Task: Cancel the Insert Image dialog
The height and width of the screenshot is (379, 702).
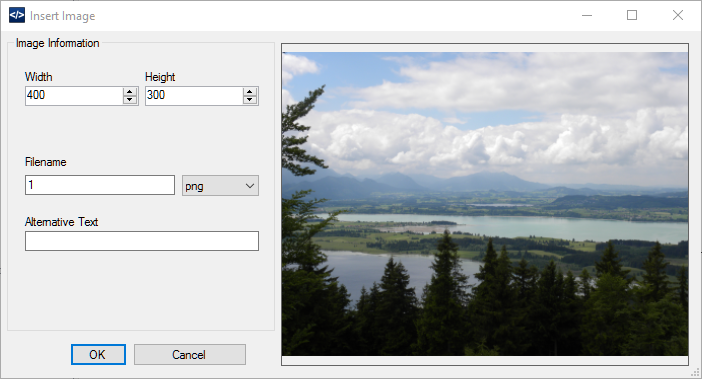Action: click(x=189, y=354)
